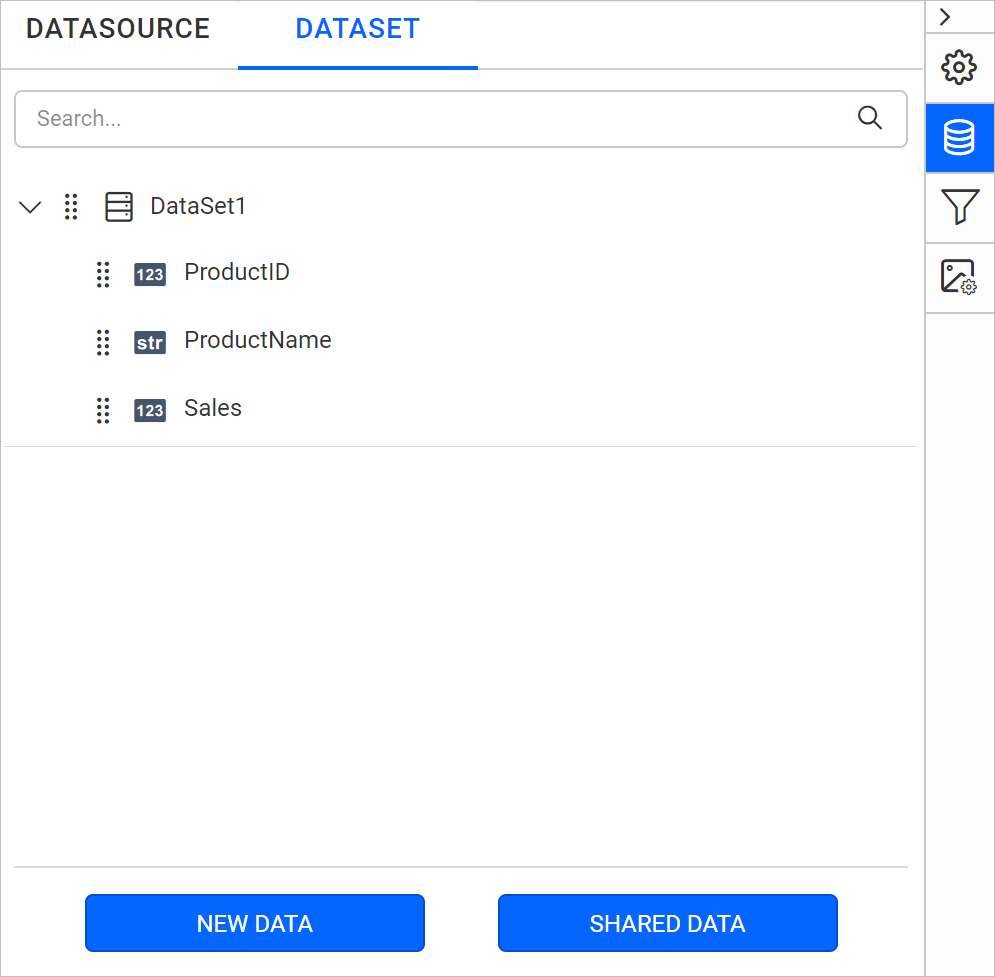The image size is (995, 977).
Task: Click the drag handle beside ProductName
Action: [102, 342]
